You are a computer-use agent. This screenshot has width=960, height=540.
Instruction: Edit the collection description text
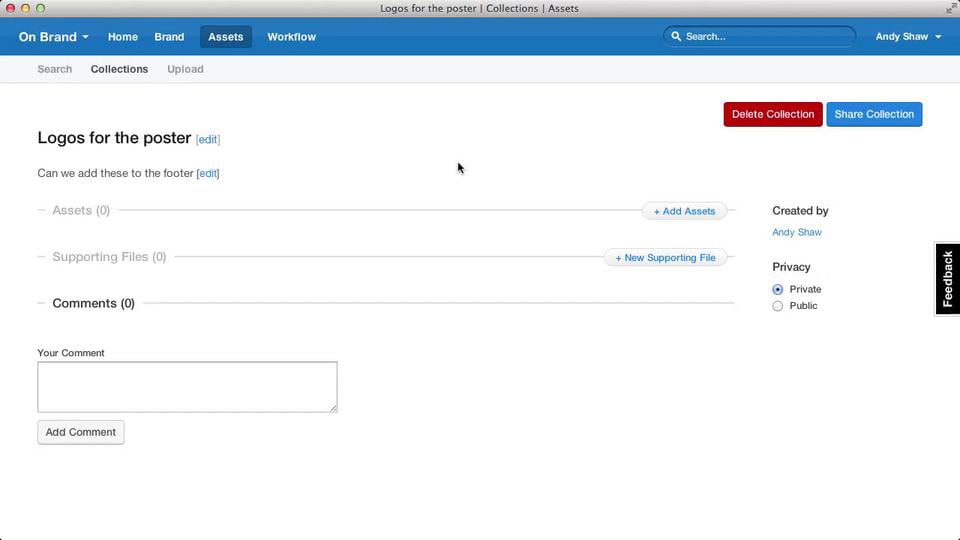pyautogui.click(x=208, y=173)
